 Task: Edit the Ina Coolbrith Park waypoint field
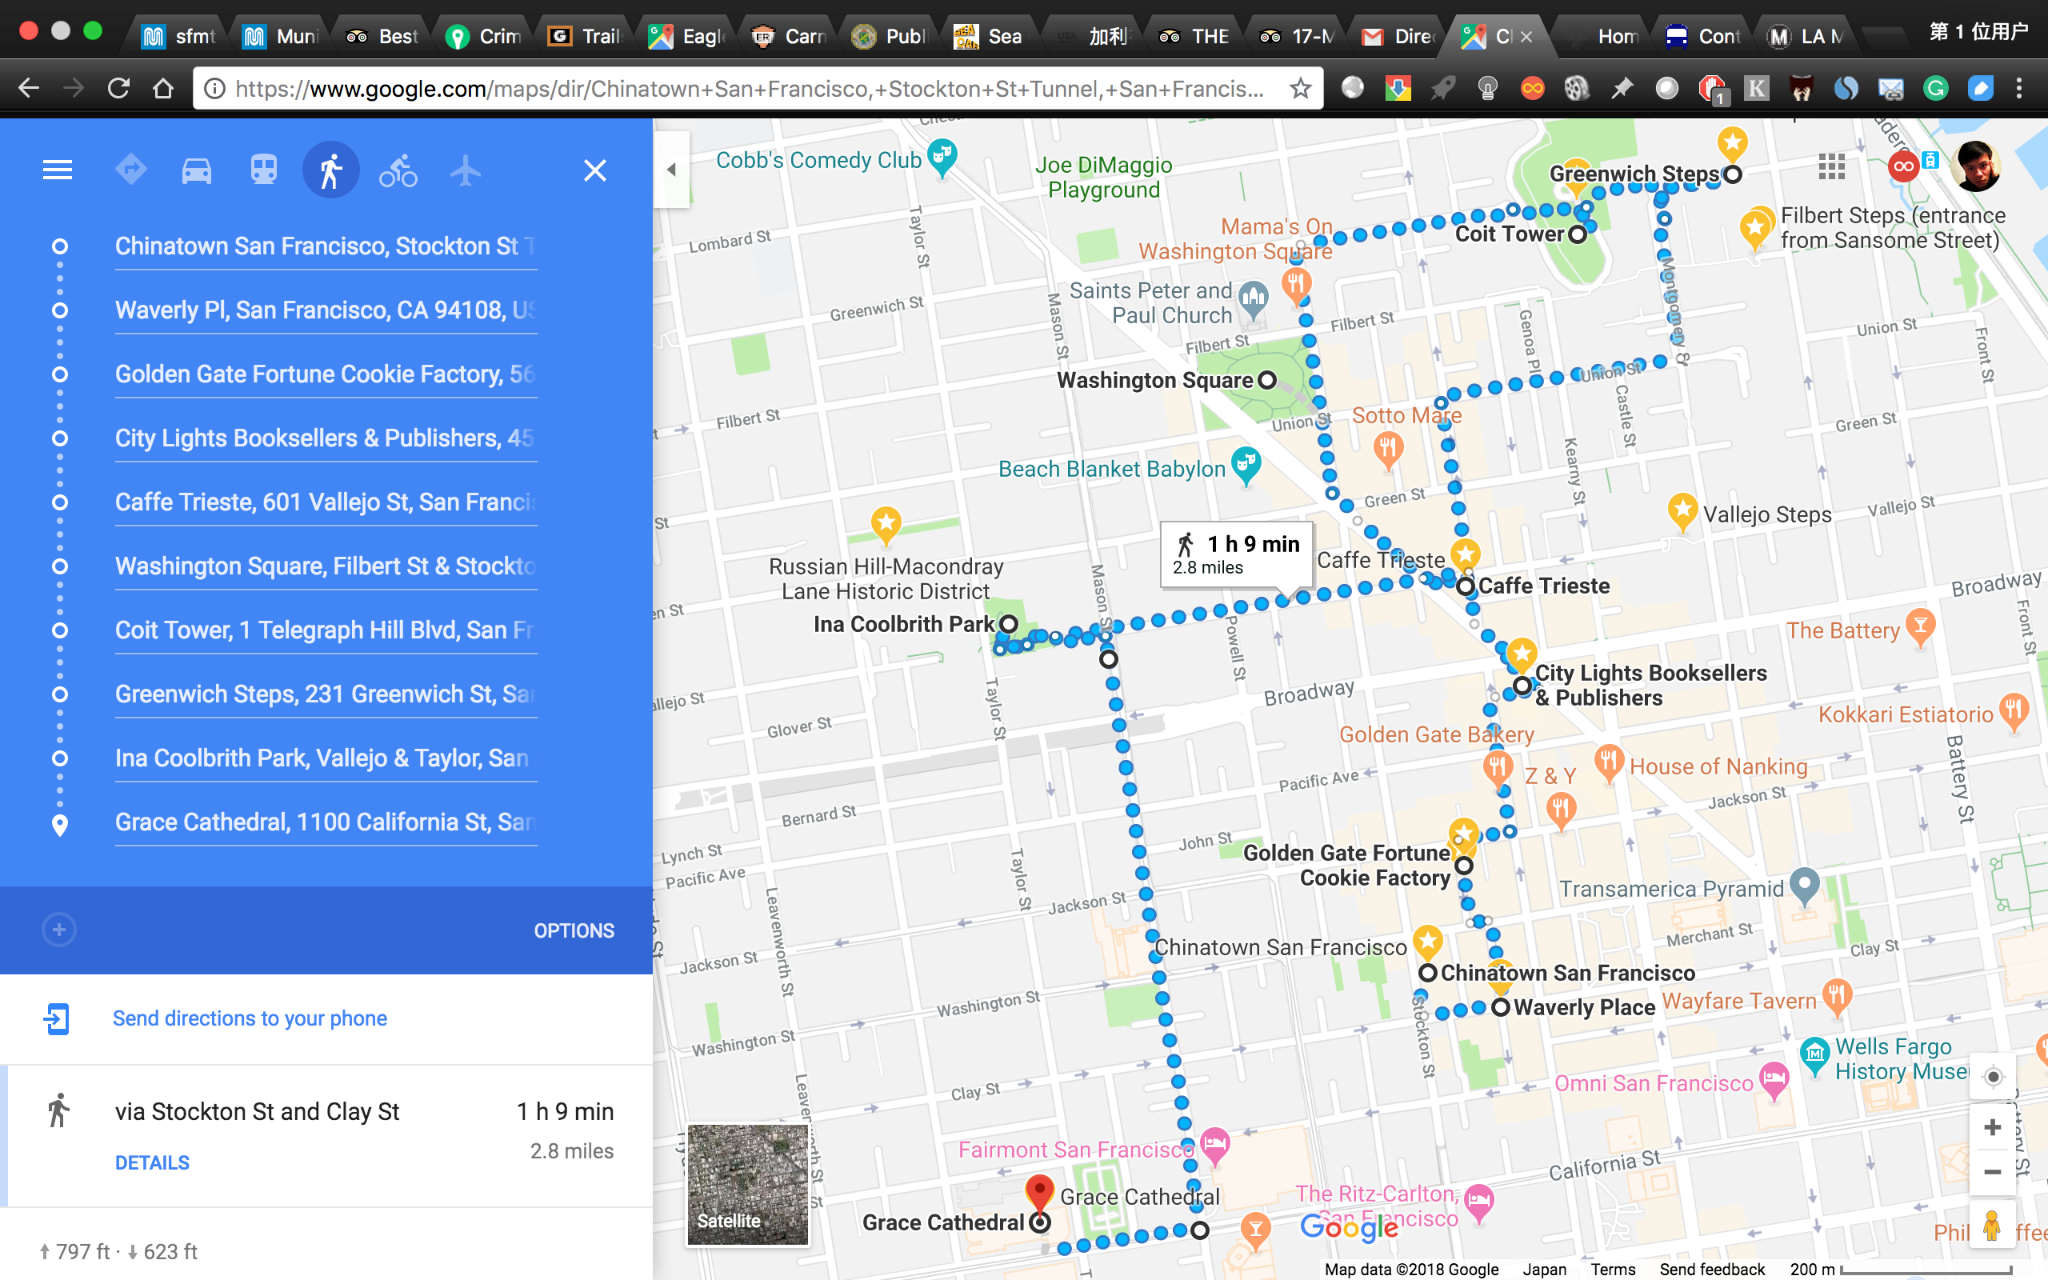tap(326, 758)
